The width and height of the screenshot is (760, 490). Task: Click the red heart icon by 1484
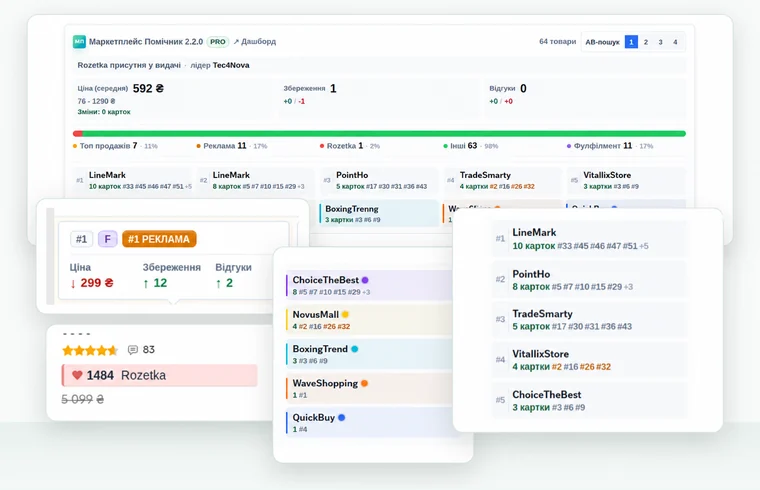pos(77,375)
